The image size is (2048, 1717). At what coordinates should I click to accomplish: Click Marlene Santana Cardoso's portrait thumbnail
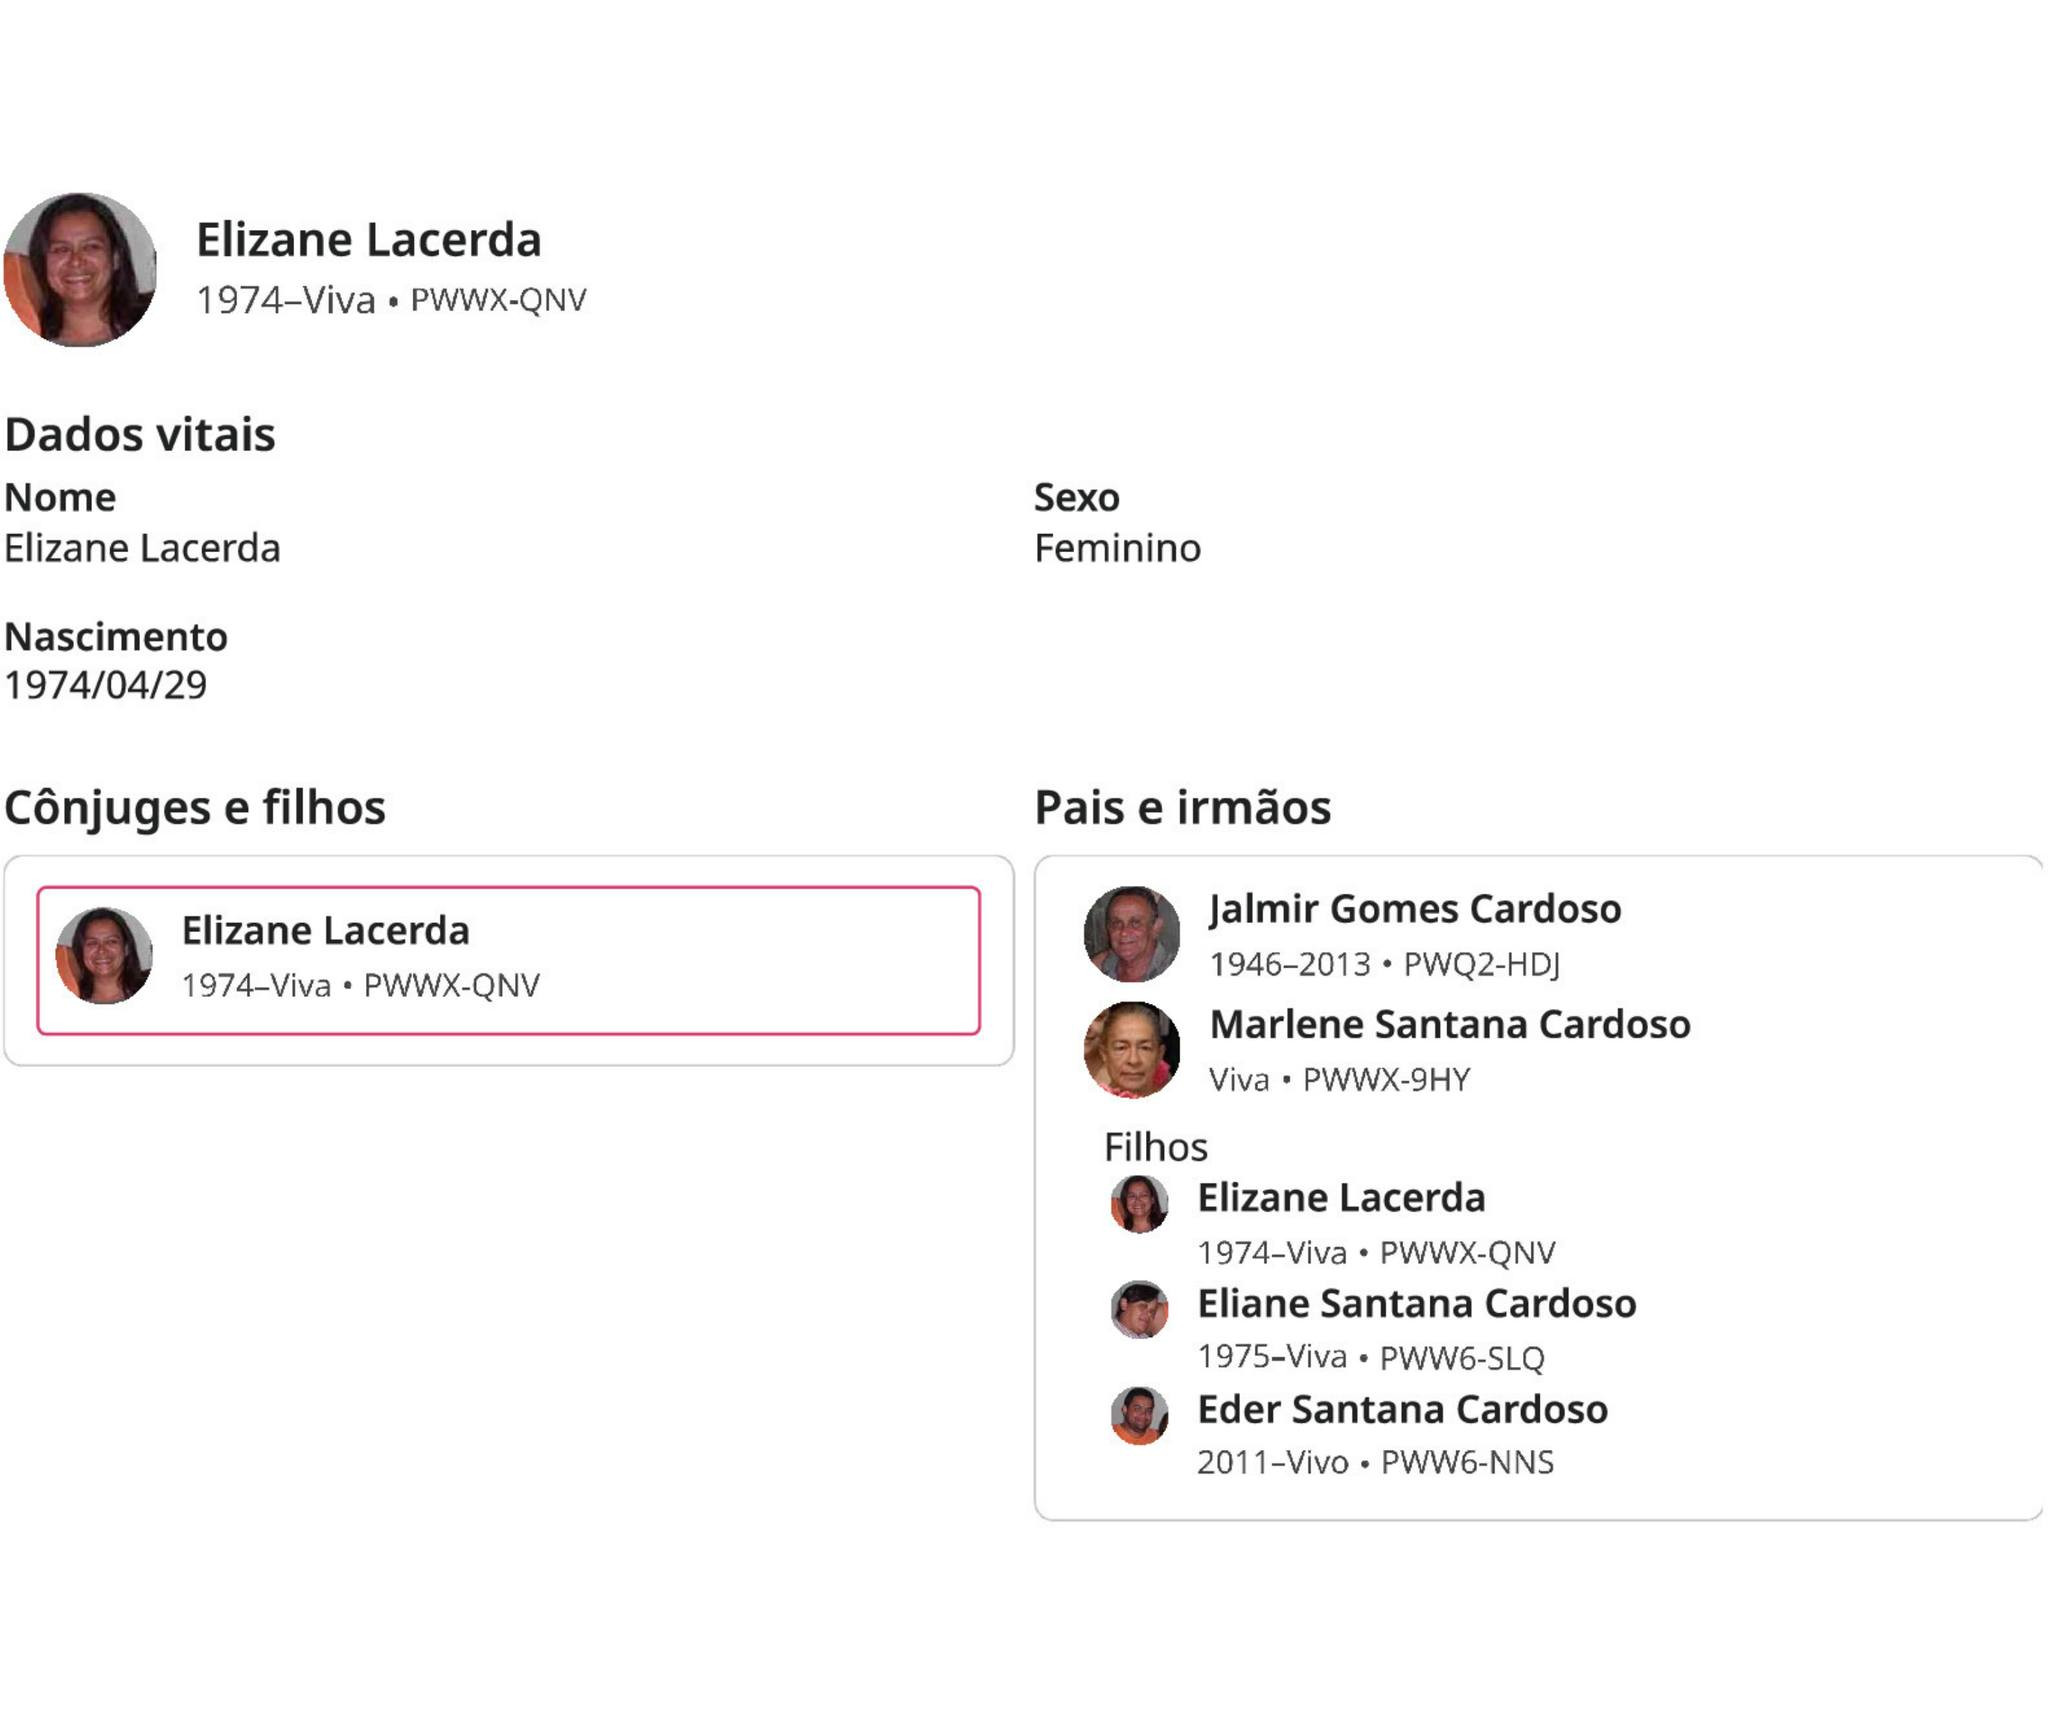pos(1131,1049)
